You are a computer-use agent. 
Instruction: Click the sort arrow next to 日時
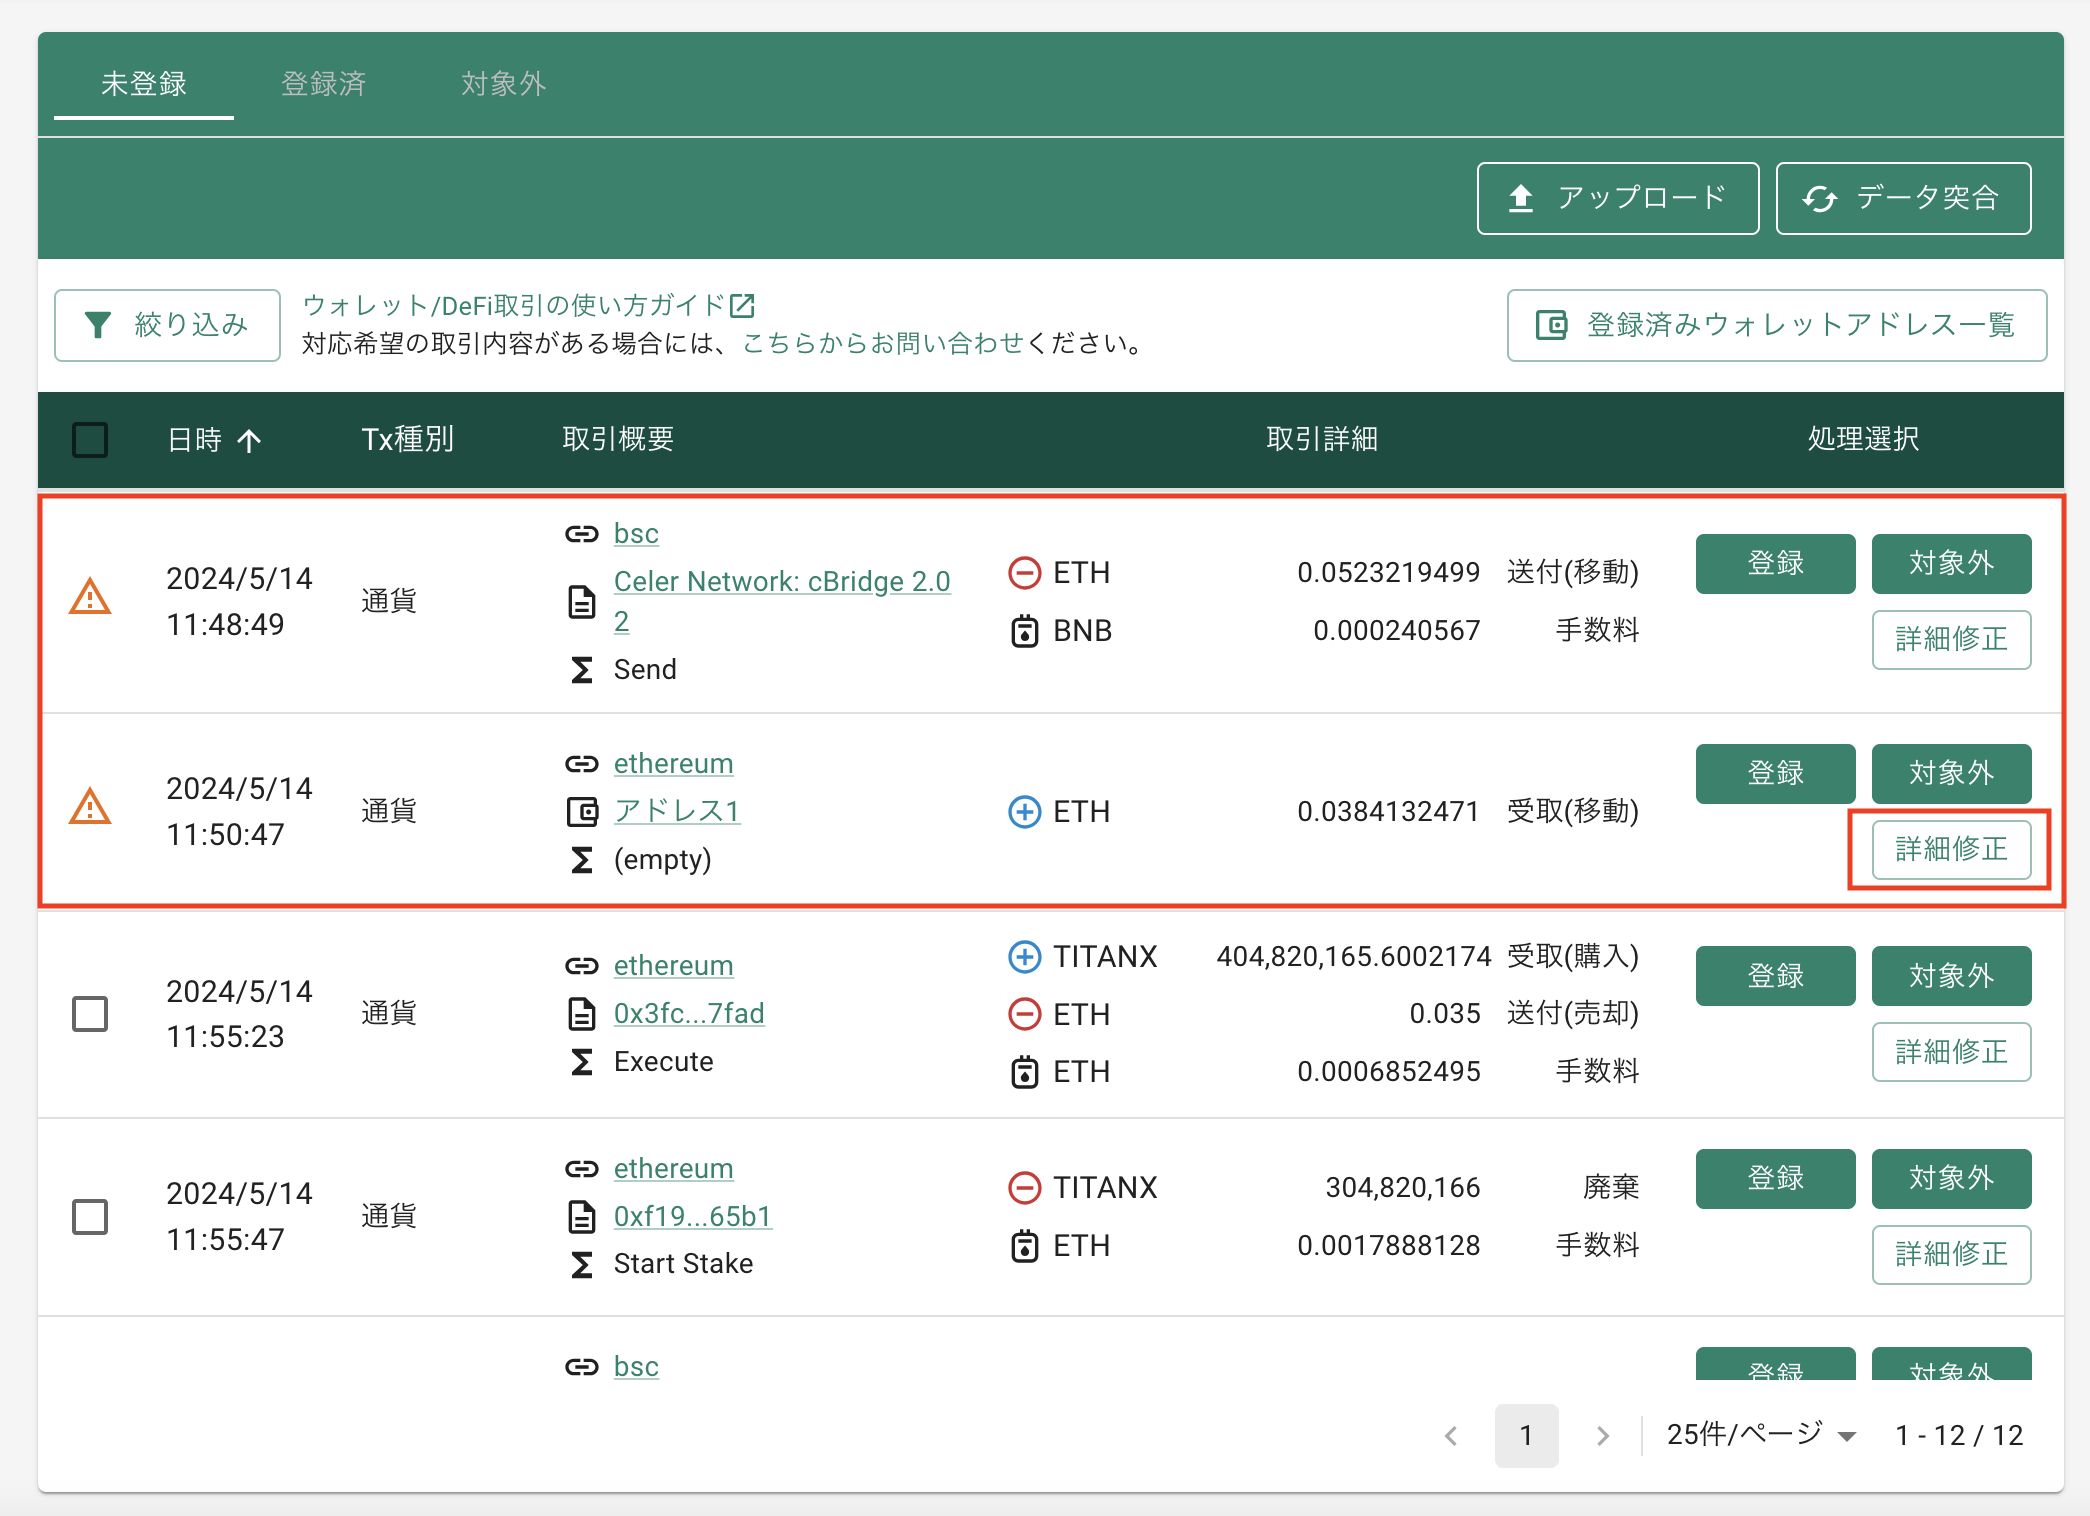249,440
